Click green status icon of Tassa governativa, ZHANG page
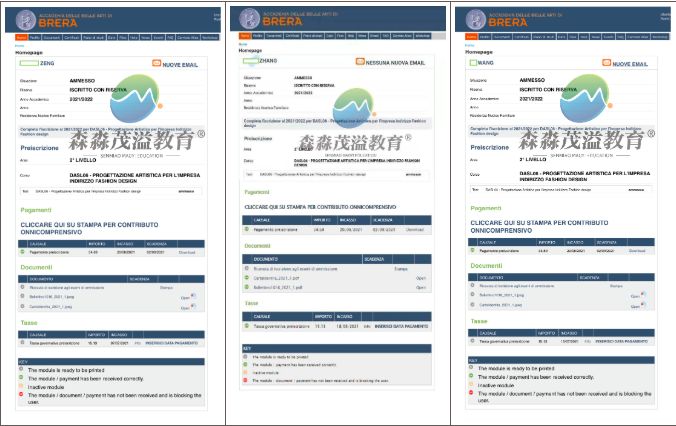The height and width of the screenshot is (426, 676). tap(247, 326)
